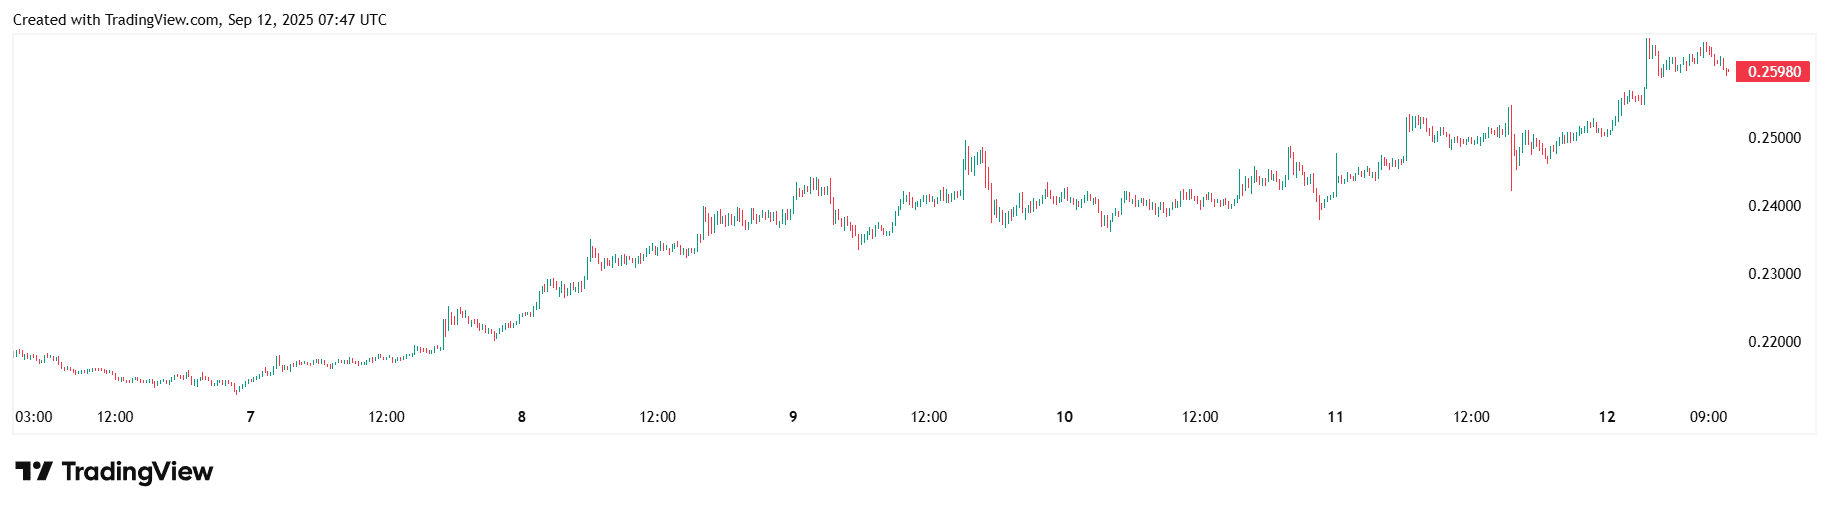Click the date 11 time axis marker
Image resolution: width=1829 pixels, height=509 pixels.
pyautogui.click(x=1335, y=417)
